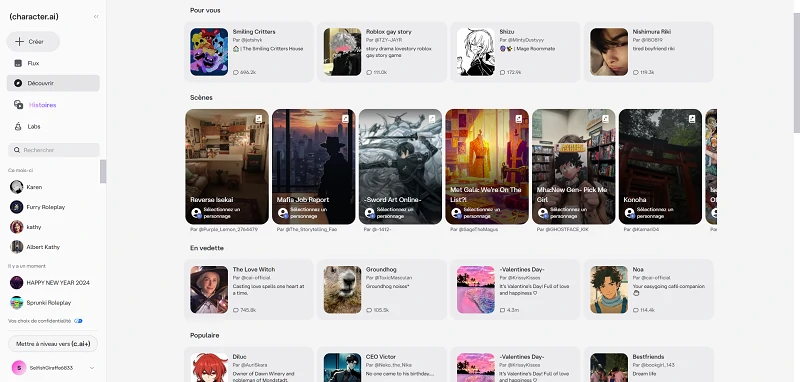
Task: Open the Konoha scene
Action: pyautogui.click(x=661, y=166)
